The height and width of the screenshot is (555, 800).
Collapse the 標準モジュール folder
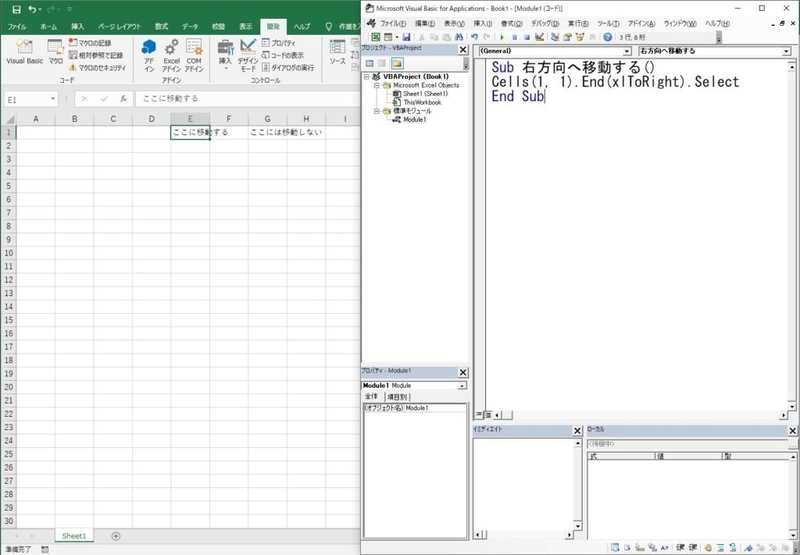[377, 111]
